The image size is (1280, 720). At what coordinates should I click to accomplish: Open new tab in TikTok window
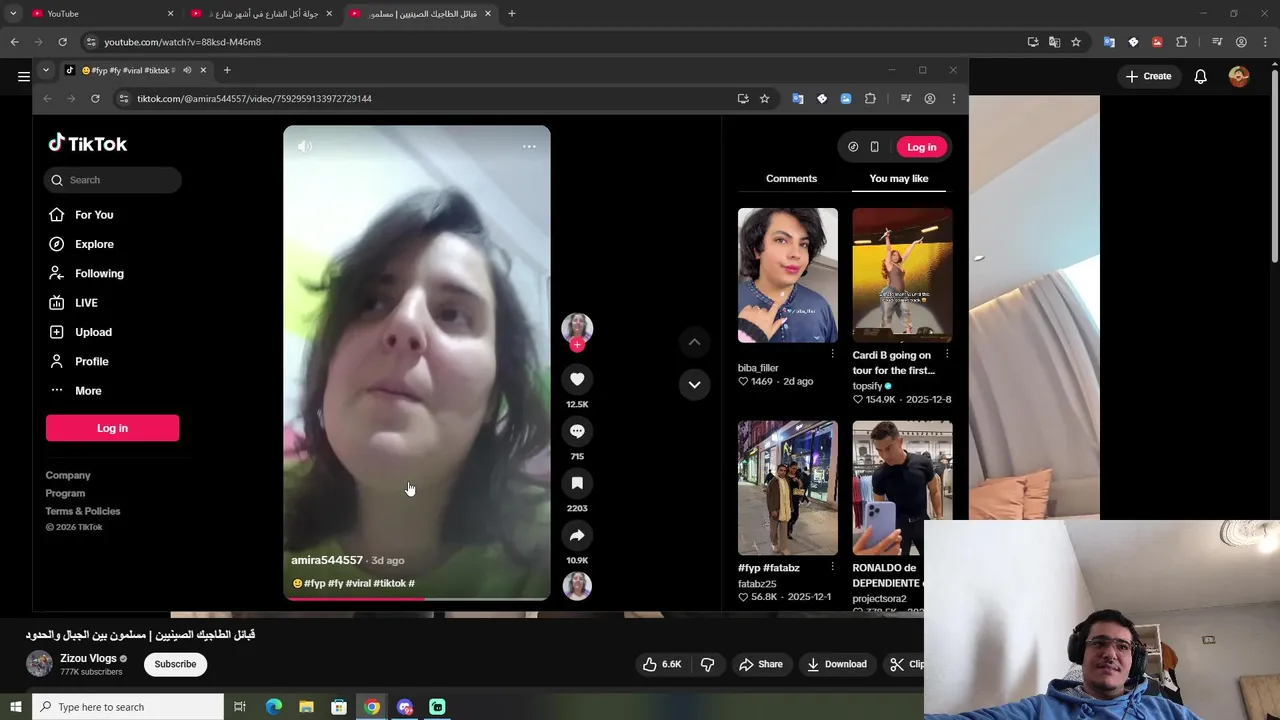(227, 70)
